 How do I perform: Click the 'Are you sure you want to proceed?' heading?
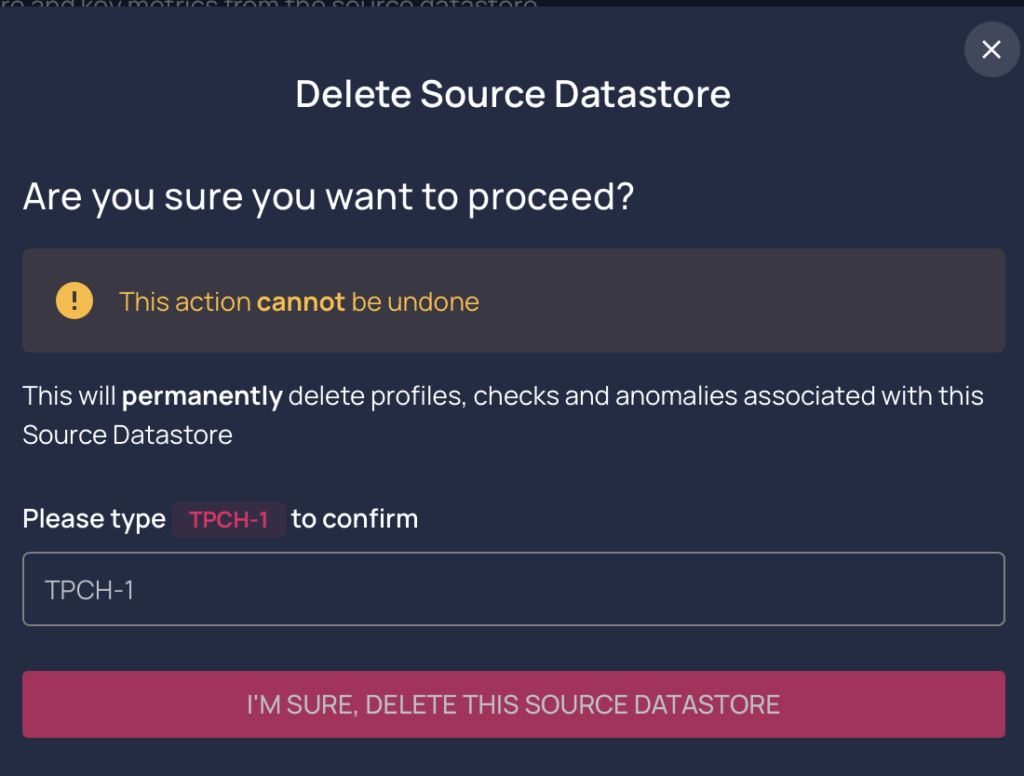coord(328,197)
